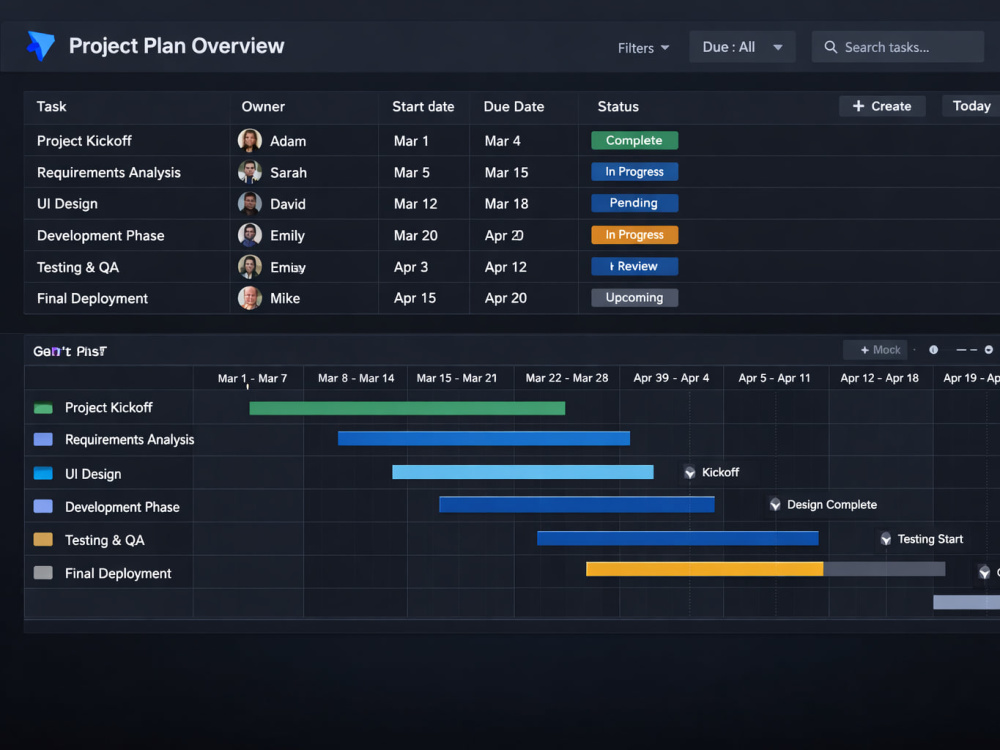The image size is (1000, 750).
Task: Click the orange Final Deployment bar
Action: point(705,569)
